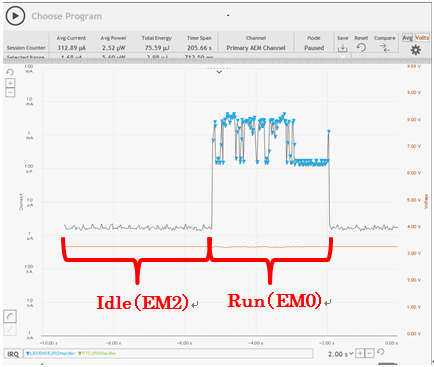Open the 2.00 s time scale dropdown
434x367 pixels.
[341, 354]
